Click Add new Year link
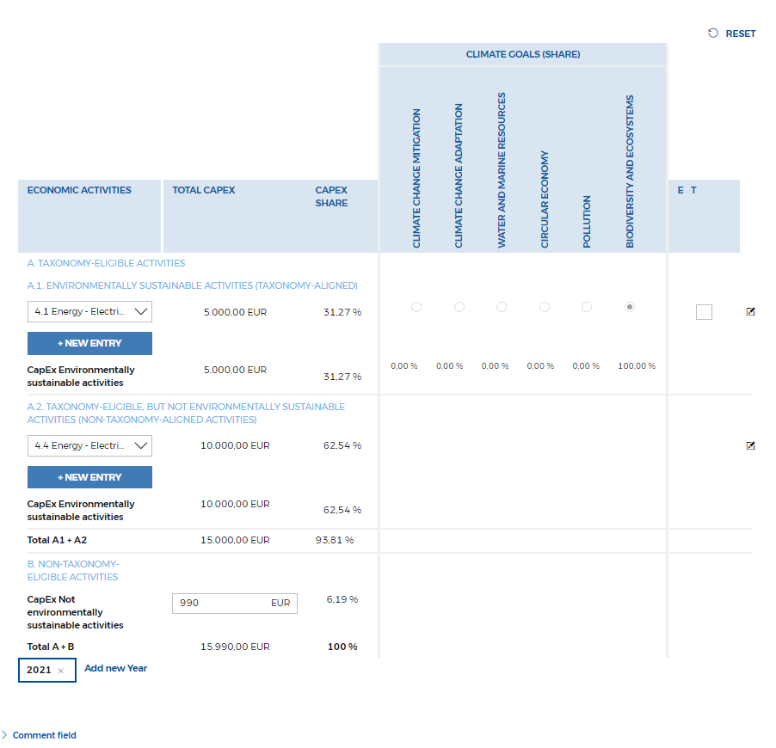 click(x=115, y=668)
